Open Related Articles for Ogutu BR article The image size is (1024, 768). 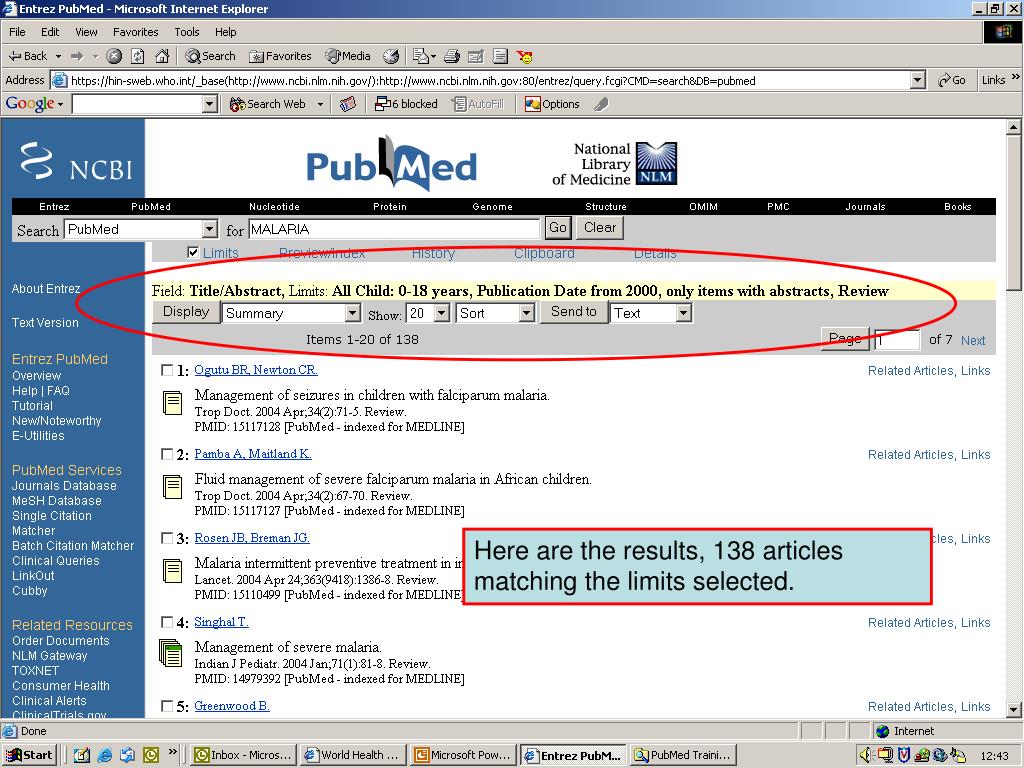pos(910,370)
